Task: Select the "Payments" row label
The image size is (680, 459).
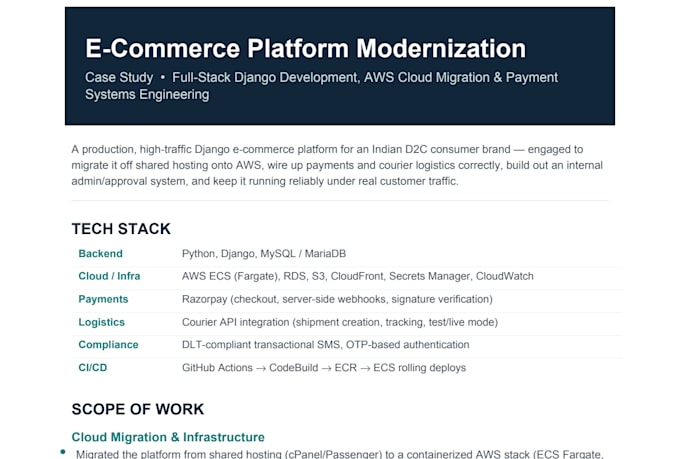Action: point(103,299)
